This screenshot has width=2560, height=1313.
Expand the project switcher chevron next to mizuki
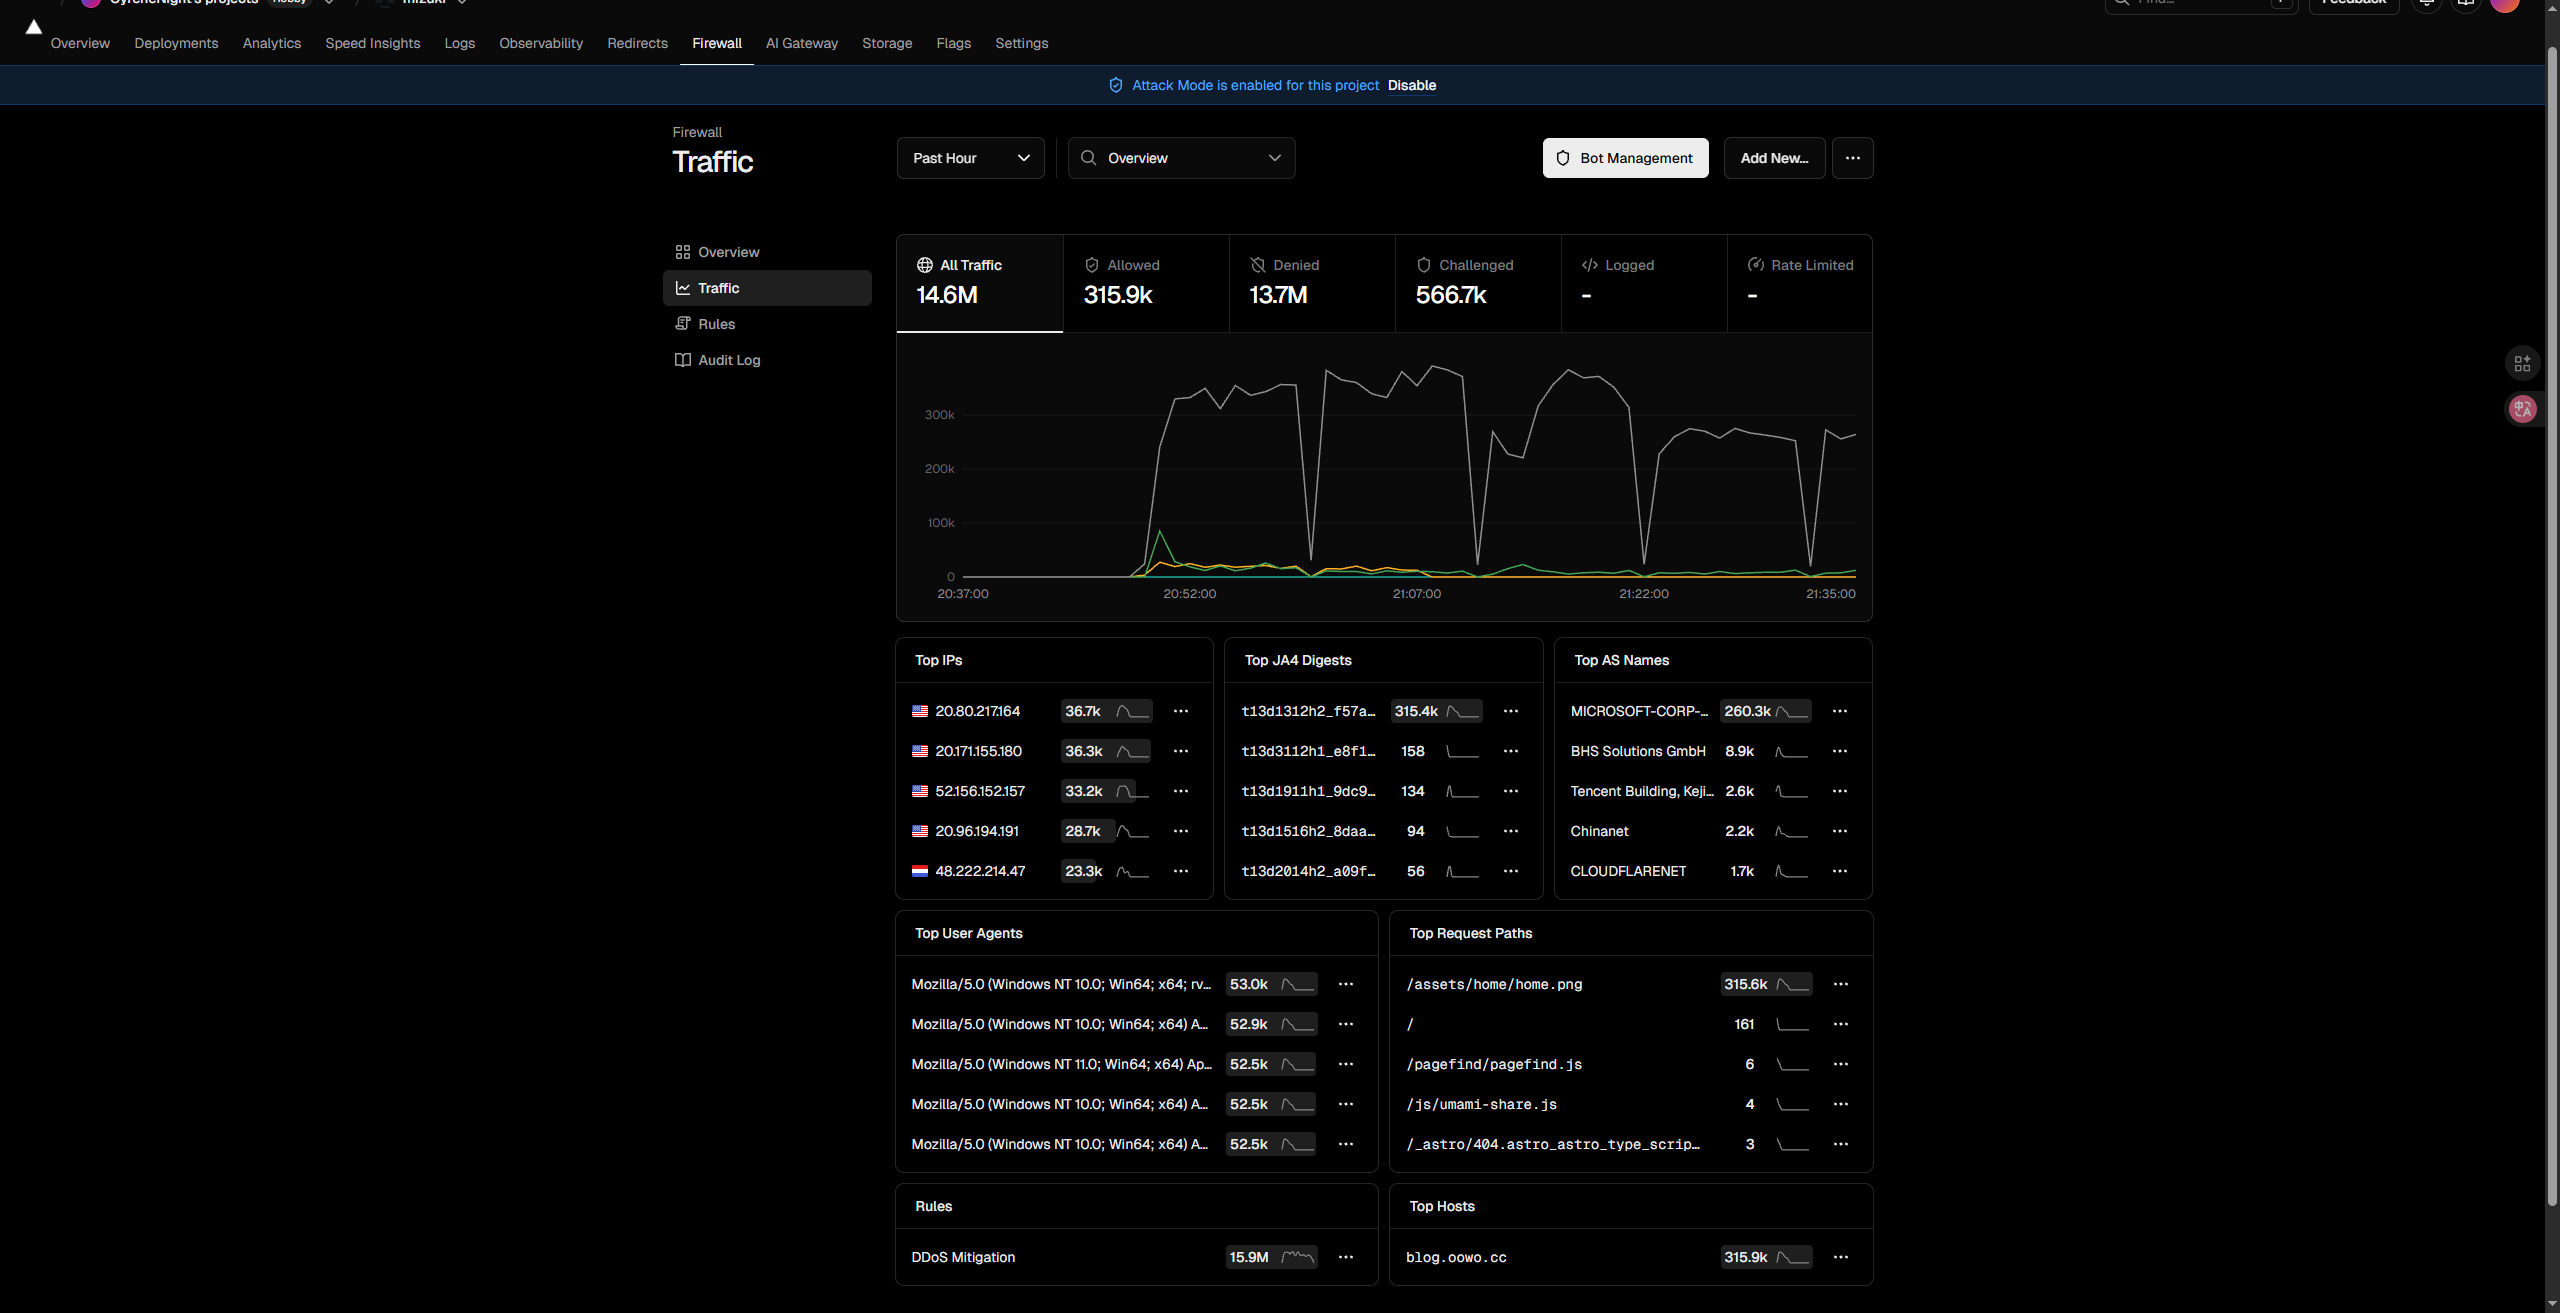point(461,1)
